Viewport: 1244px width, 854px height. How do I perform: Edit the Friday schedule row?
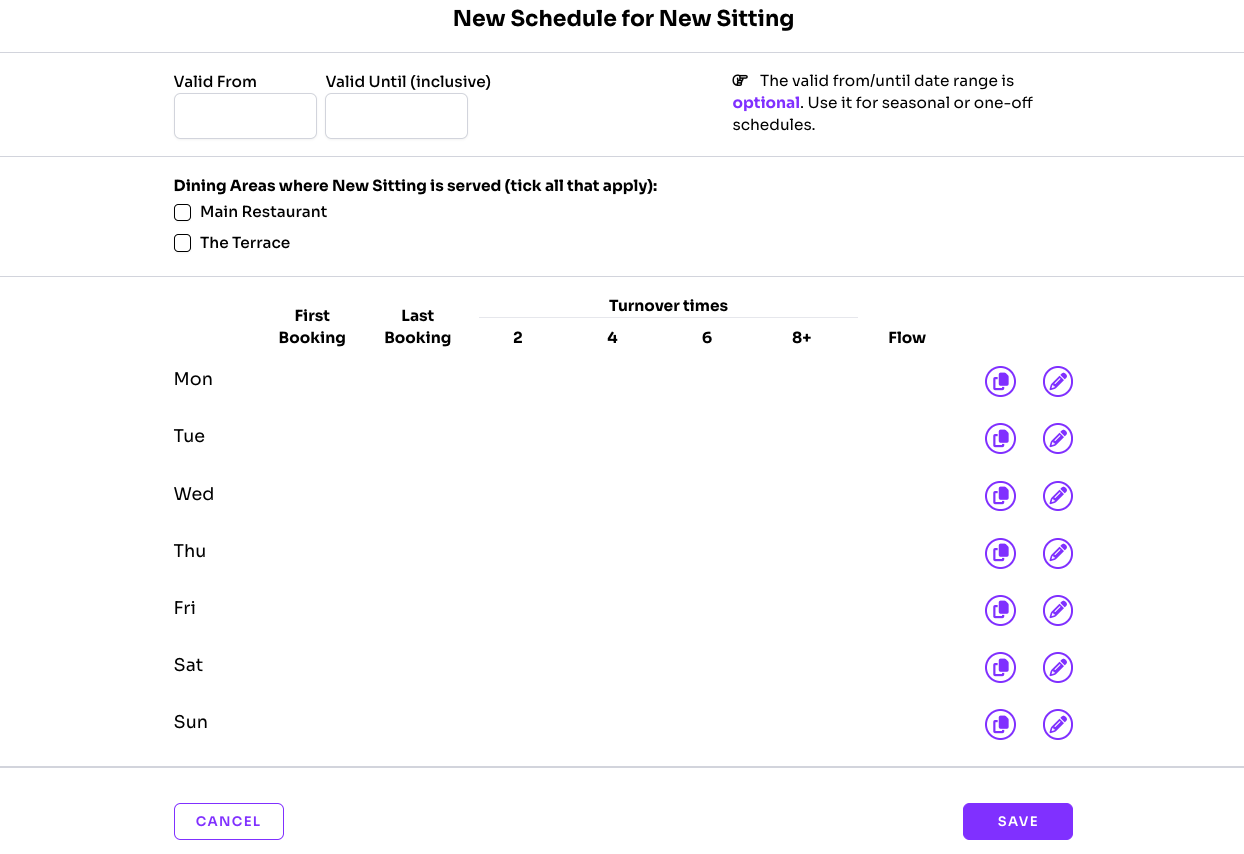coord(1058,610)
